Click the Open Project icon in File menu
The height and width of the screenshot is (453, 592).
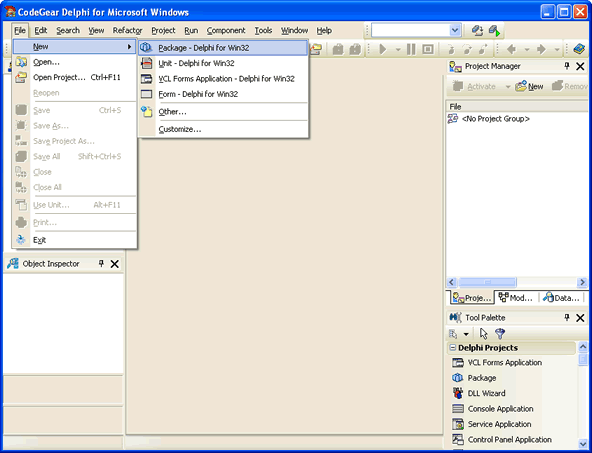coord(21,77)
